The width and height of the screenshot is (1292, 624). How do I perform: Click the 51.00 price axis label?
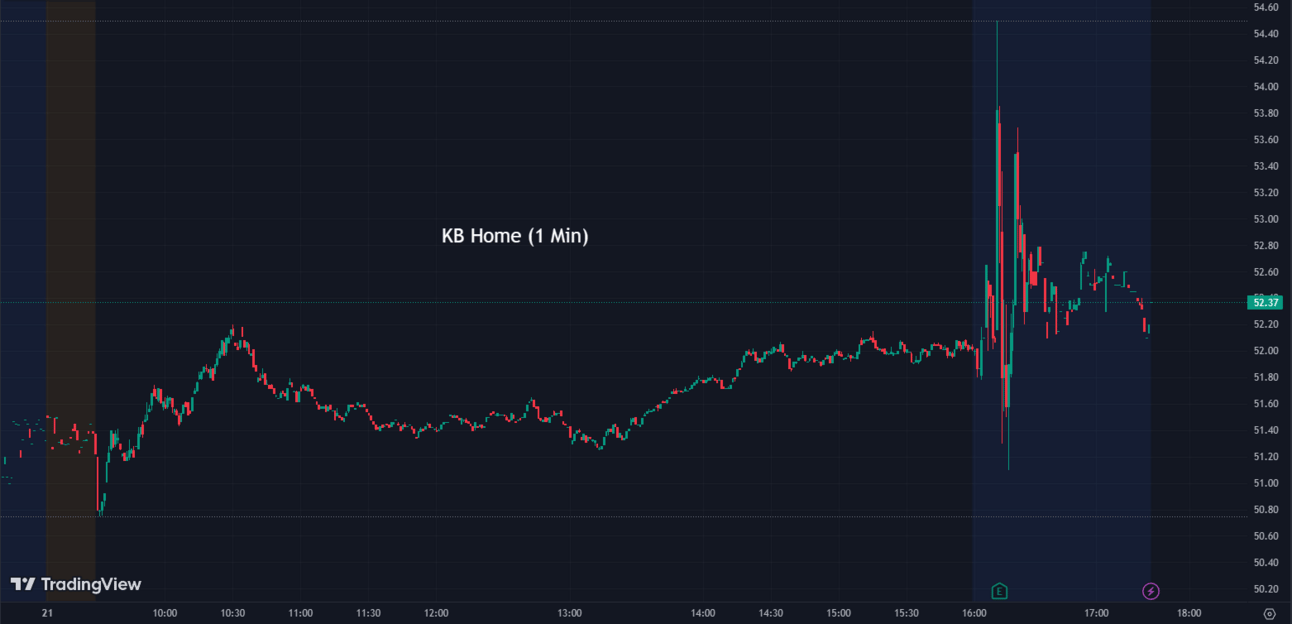(1265, 483)
